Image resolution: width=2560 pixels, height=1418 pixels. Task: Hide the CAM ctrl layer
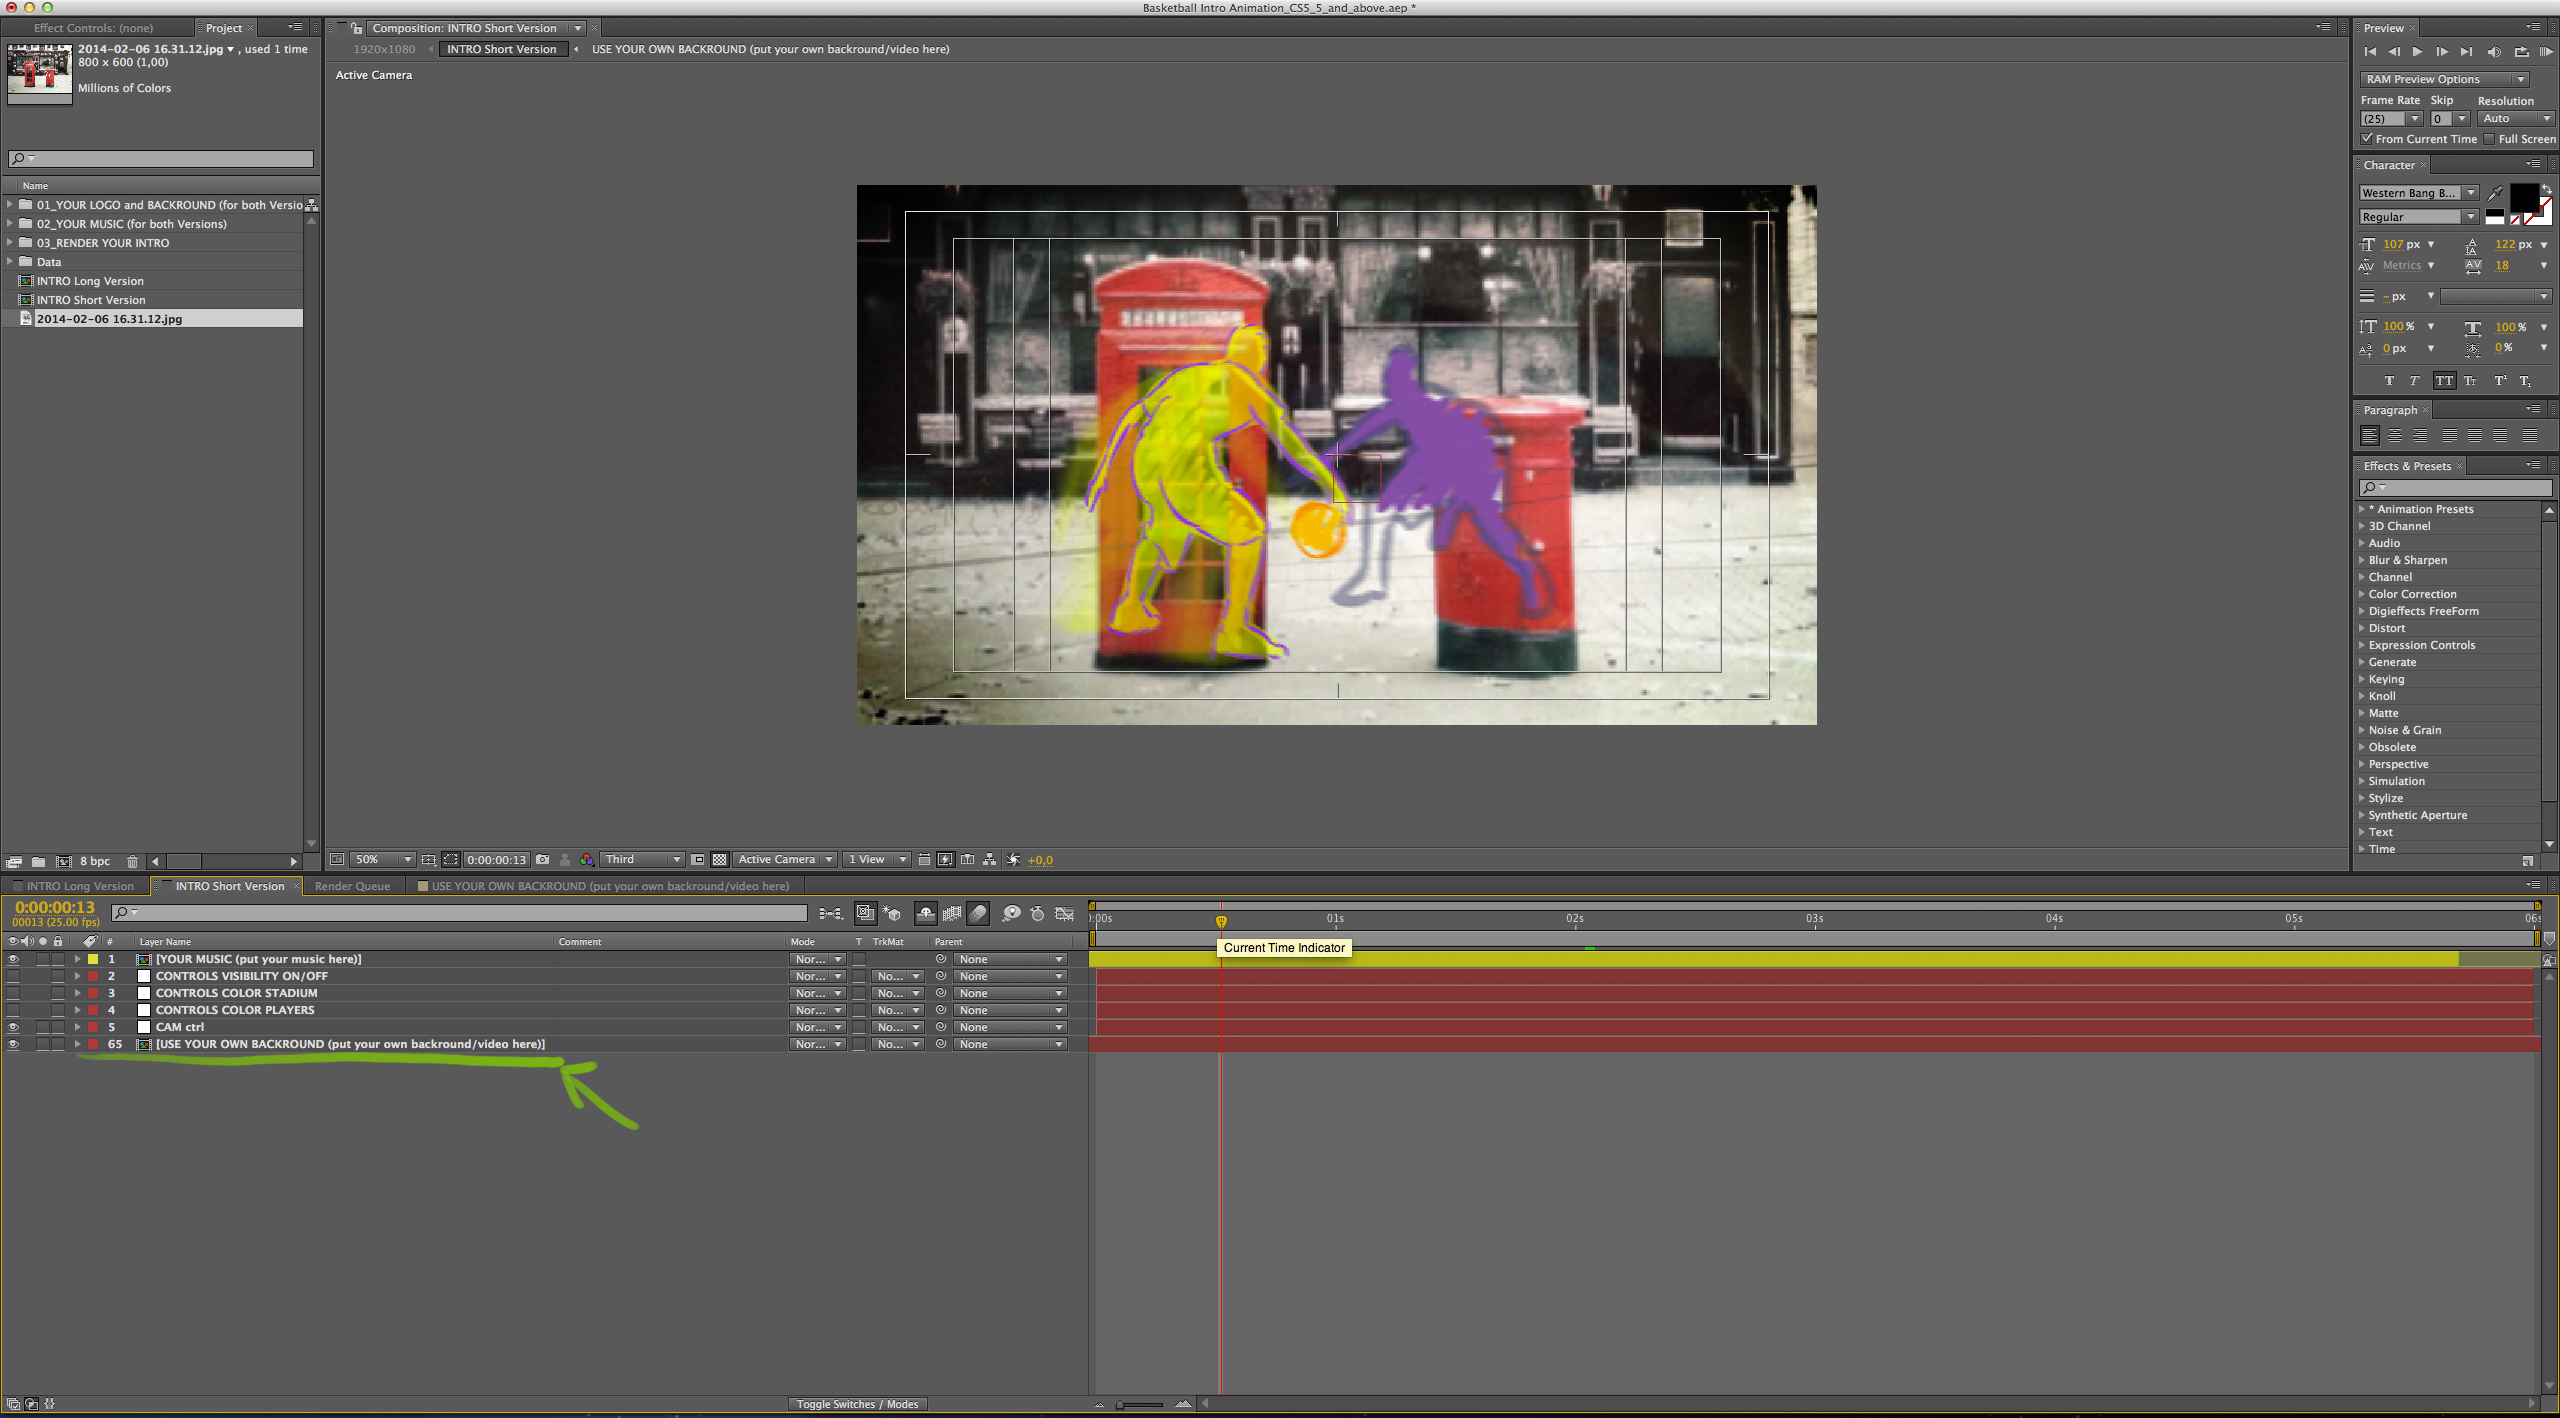tap(13, 1027)
